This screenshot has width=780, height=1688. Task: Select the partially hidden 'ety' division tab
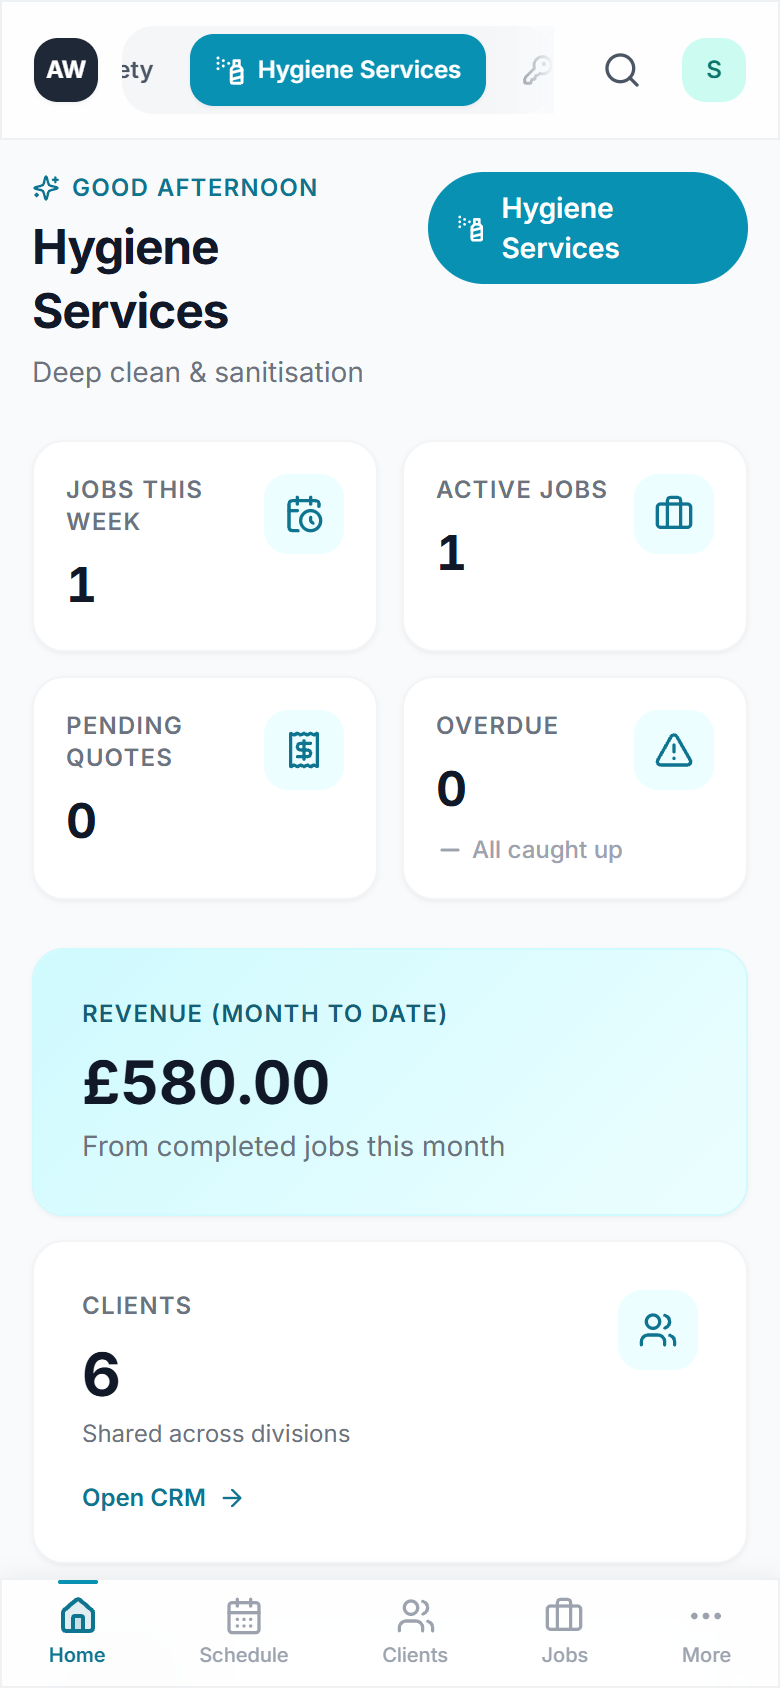(140, 70)
